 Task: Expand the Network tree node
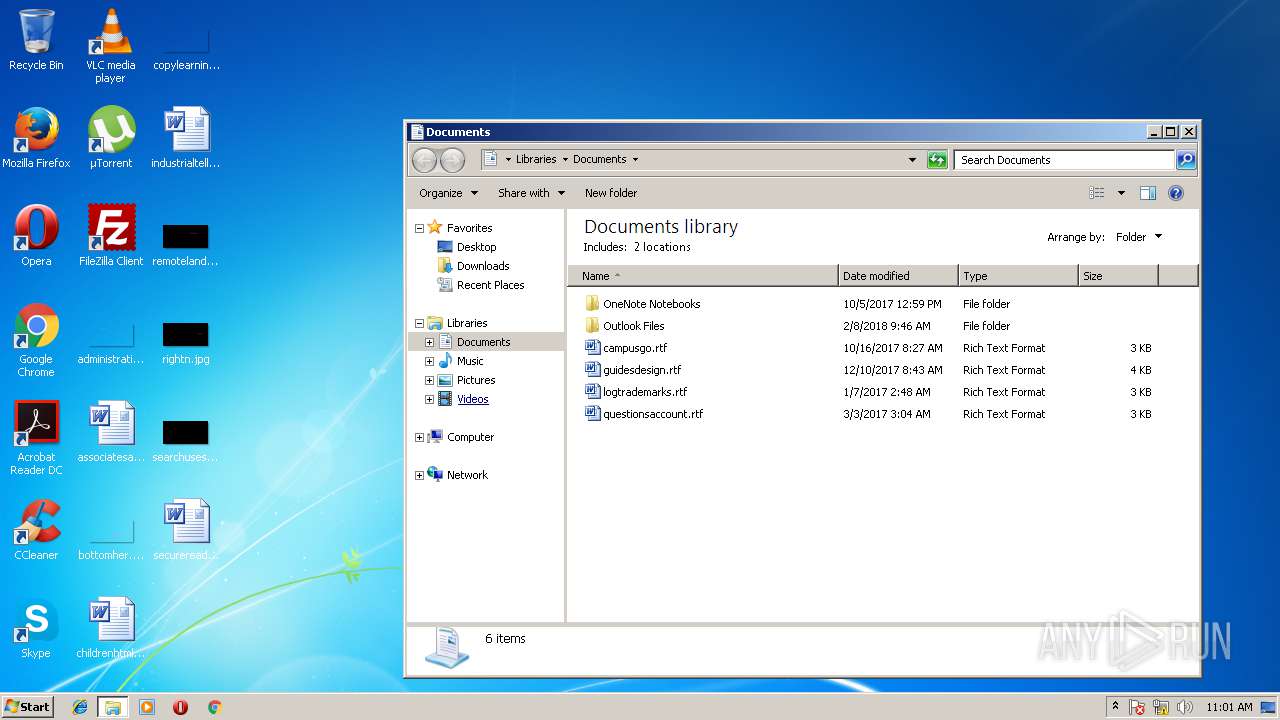pos(419,475)
